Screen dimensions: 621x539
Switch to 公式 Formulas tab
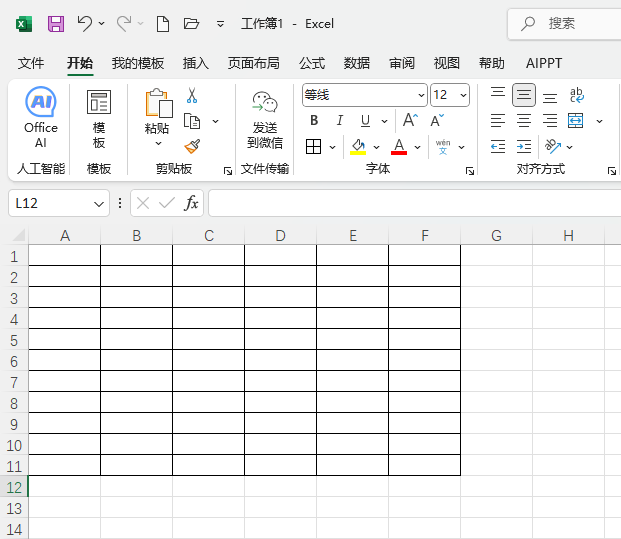[x=312, y=63]
